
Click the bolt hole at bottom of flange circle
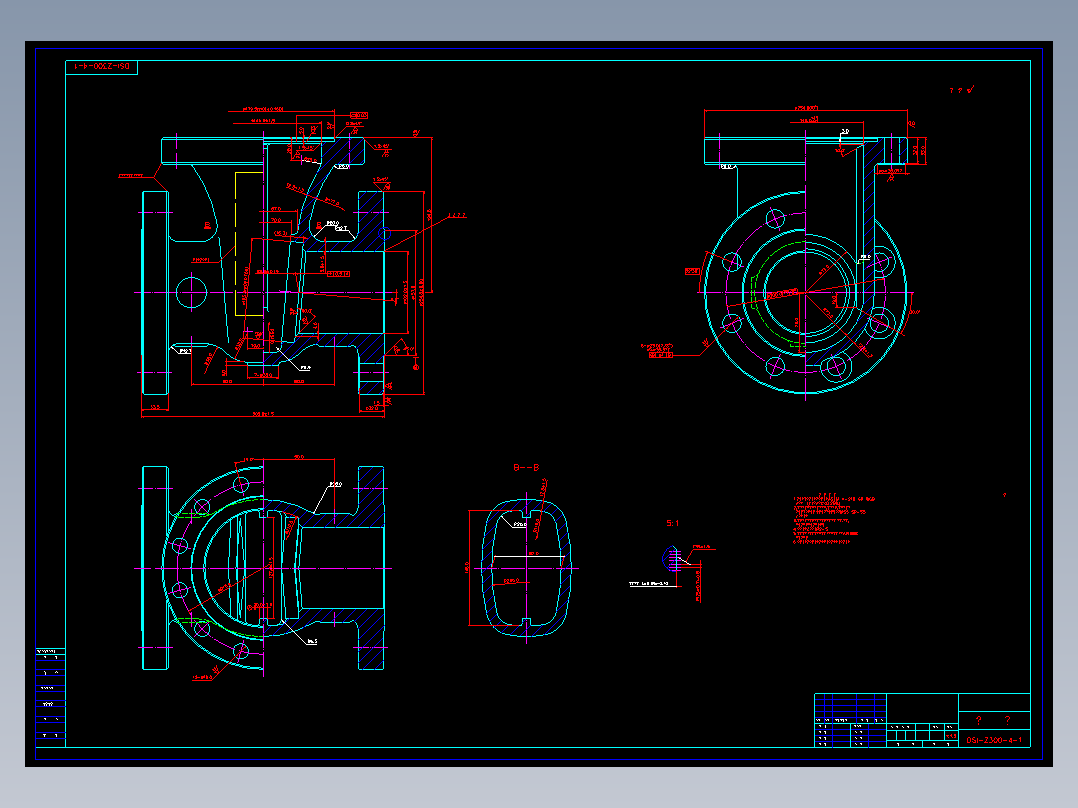point(836,368)
